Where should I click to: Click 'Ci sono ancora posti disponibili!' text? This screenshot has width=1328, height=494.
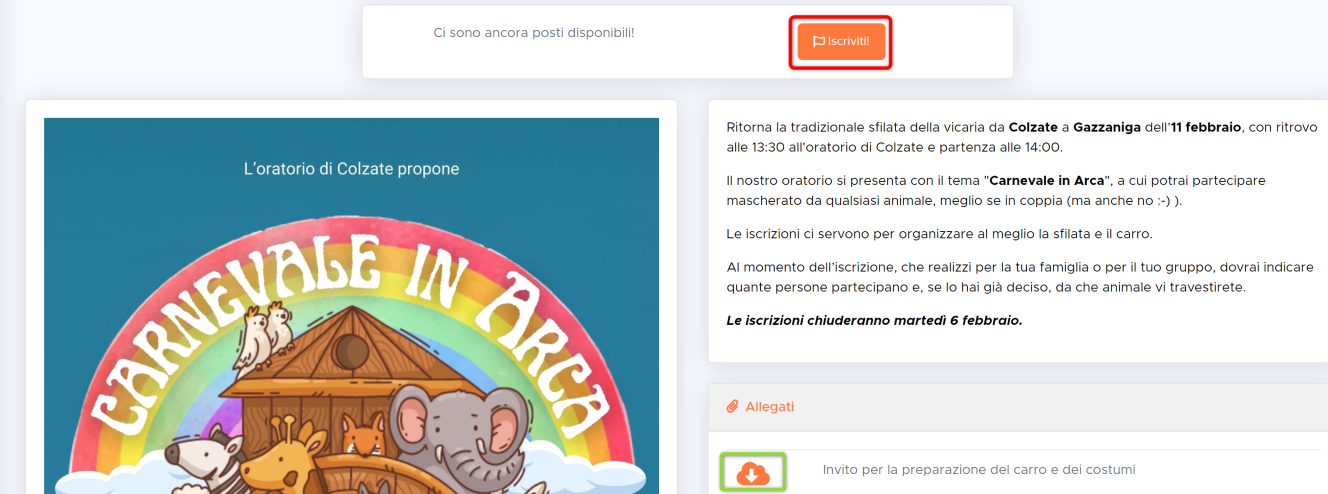tap(534, 33)
